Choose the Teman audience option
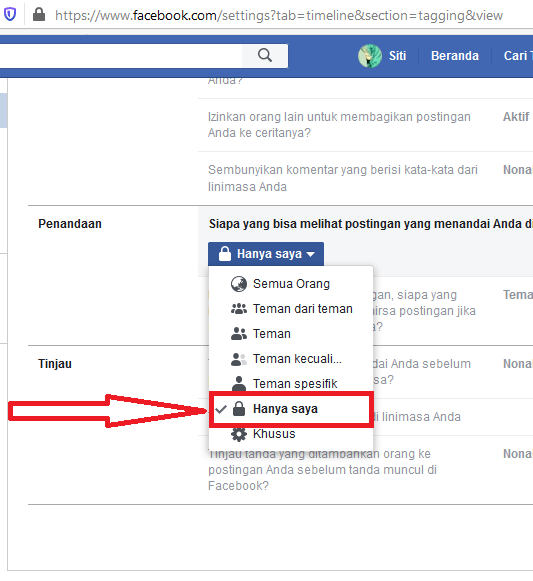 pyautogui.click(x=291, y=333)
